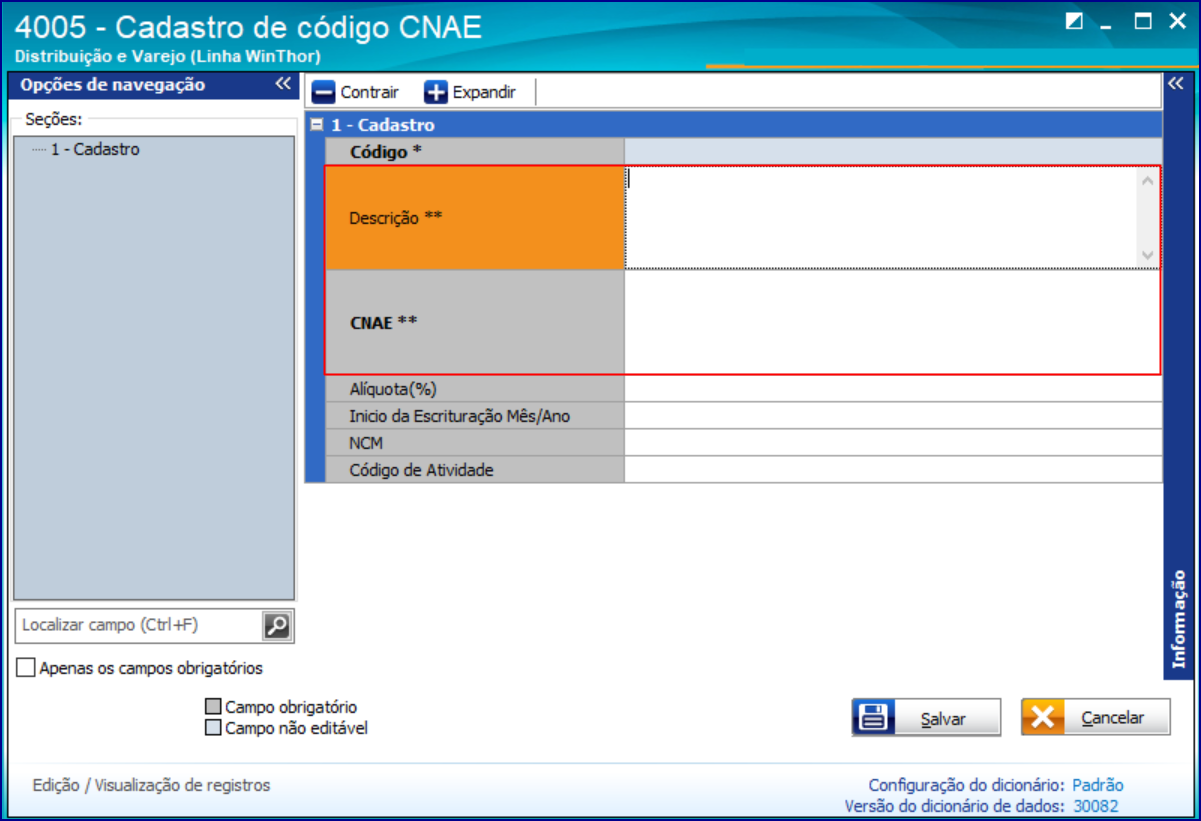1201x821 pixels.
Task: Click the Inicio da Escrituração Mês/Ano label
Action: coord(459,416)
